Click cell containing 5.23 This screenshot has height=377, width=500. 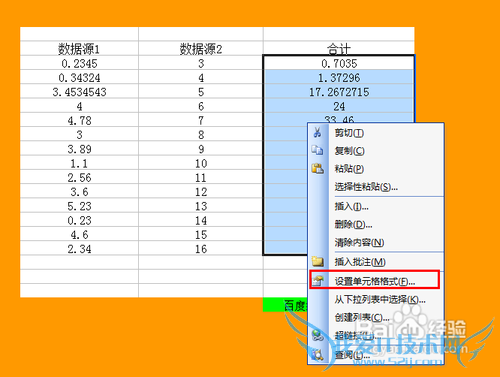tap(79, 206)
